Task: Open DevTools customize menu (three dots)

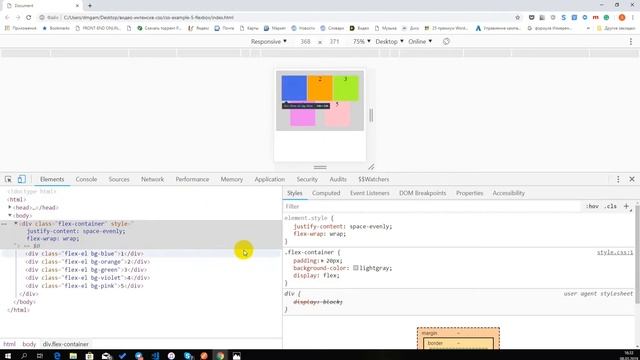Action: point(618,179)
